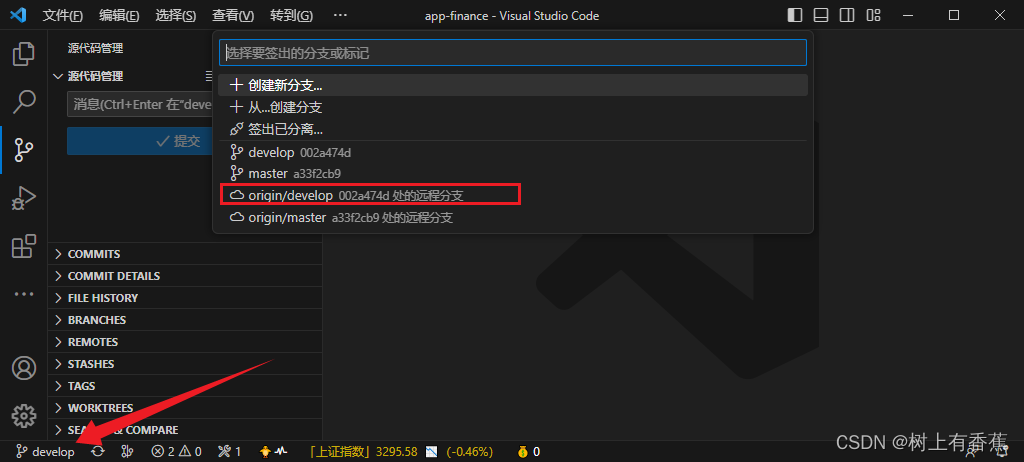Open the Accounts icon
Screen dimensions: 1024x462
pos(24,368)
